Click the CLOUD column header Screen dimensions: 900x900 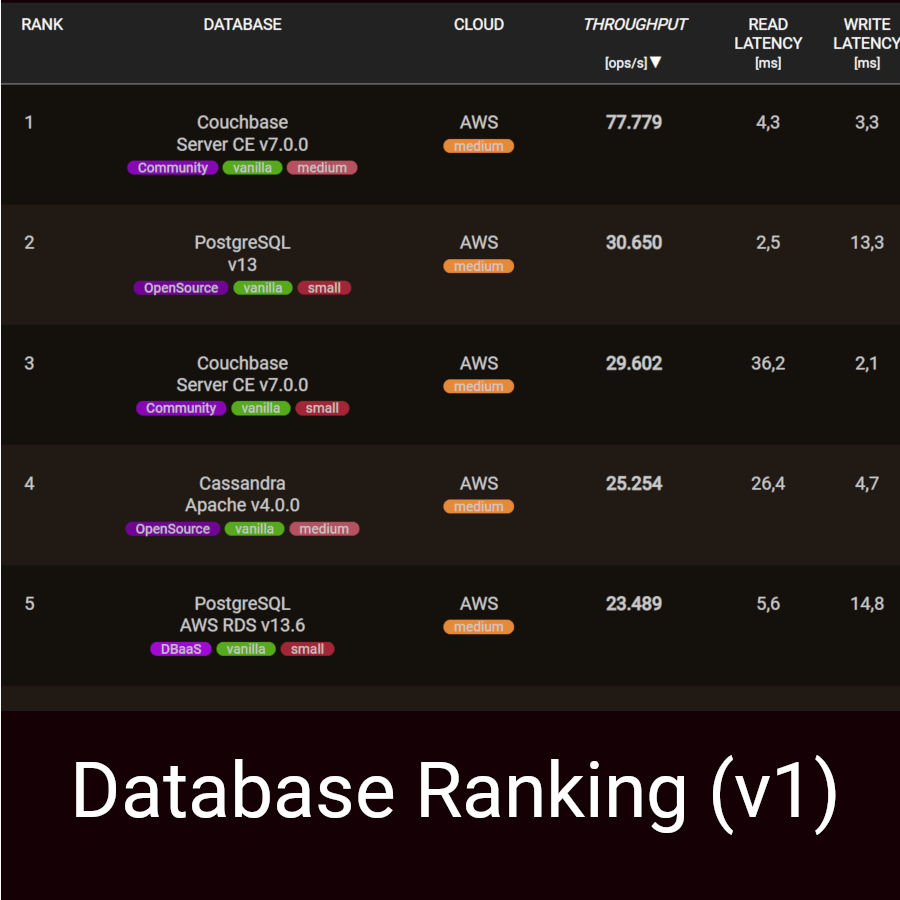tap(478, 24)
